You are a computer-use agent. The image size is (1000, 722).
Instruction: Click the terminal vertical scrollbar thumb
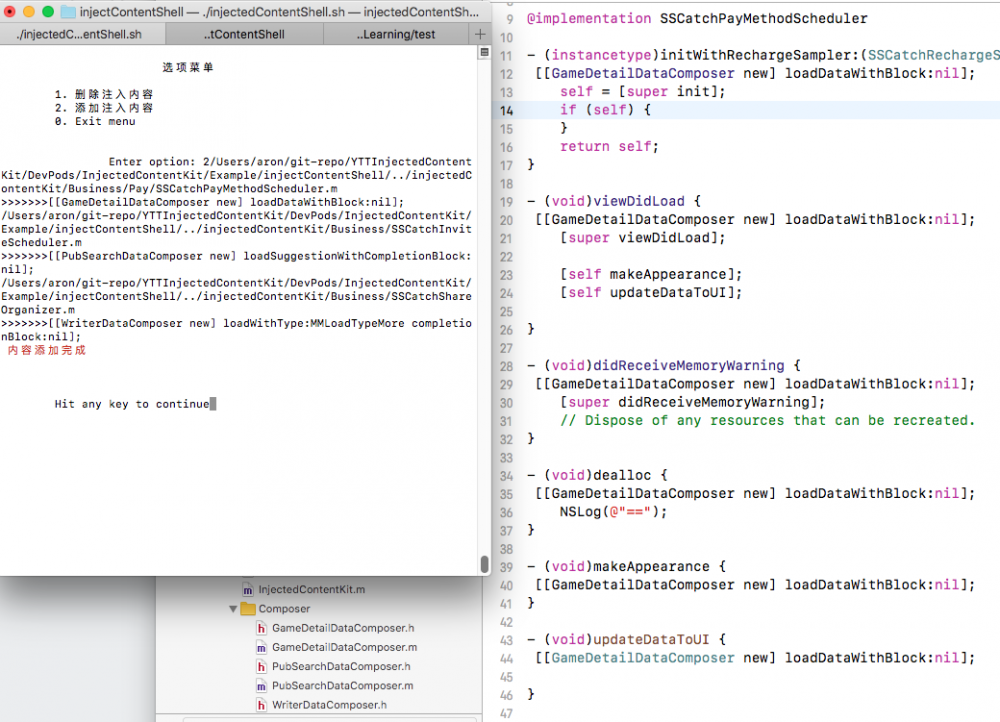[x=484, y=564]
